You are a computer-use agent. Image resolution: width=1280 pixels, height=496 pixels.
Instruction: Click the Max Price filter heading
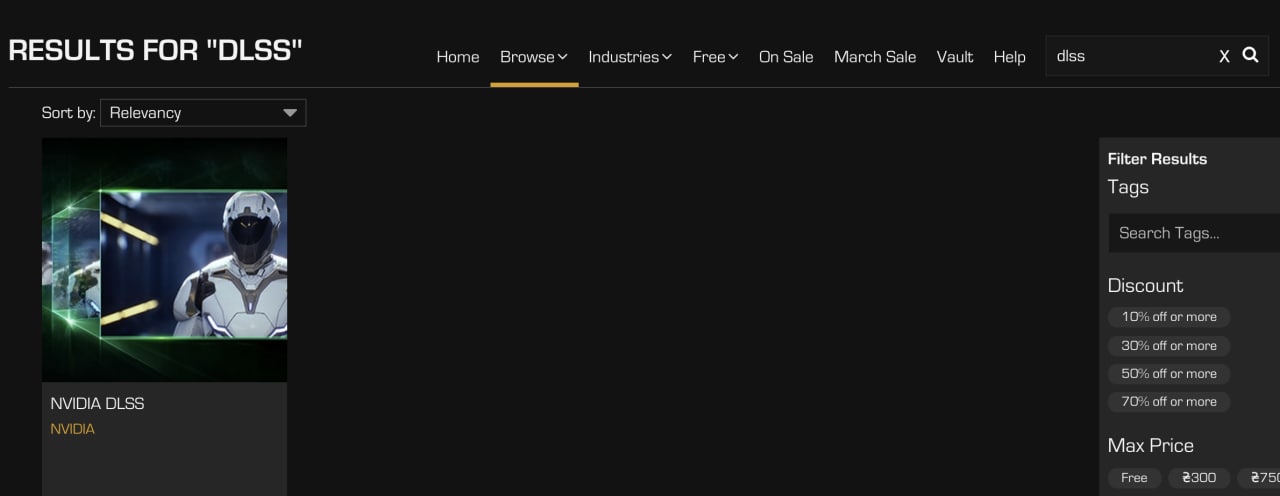(1150, 446)
